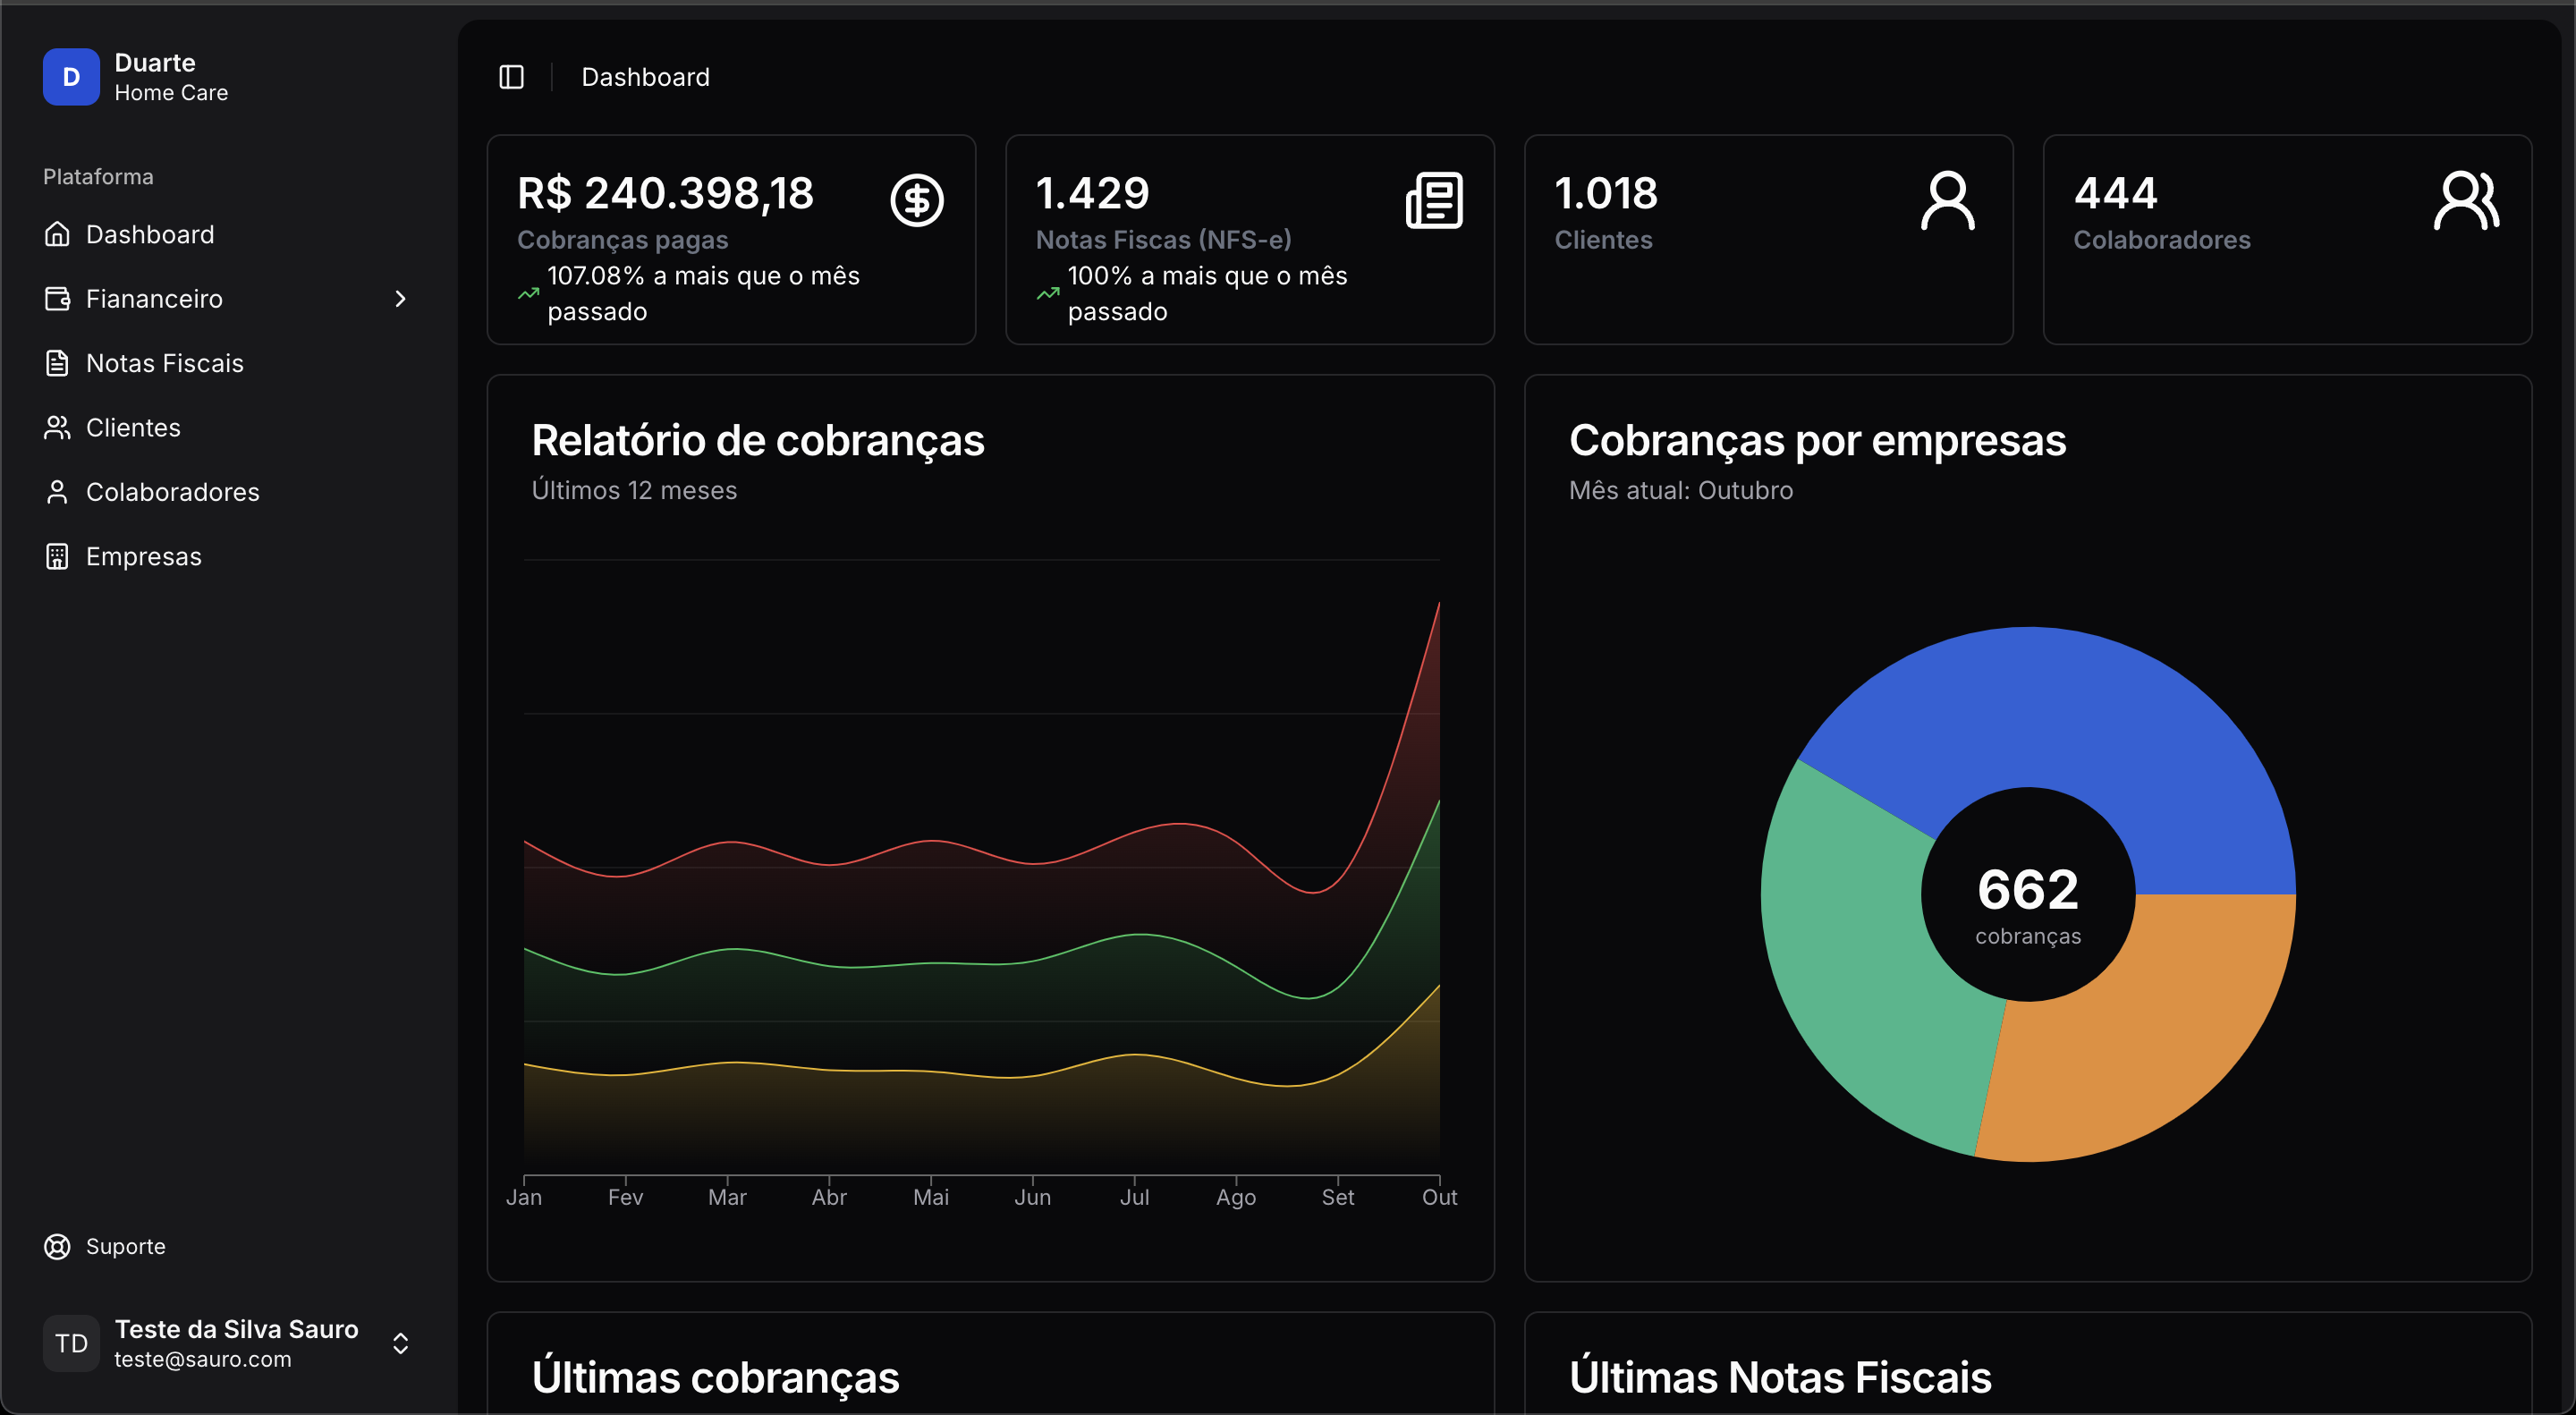Open the user account switcher chevrons
This screenshot has width=2576, height=1415.
[400, 1343]
